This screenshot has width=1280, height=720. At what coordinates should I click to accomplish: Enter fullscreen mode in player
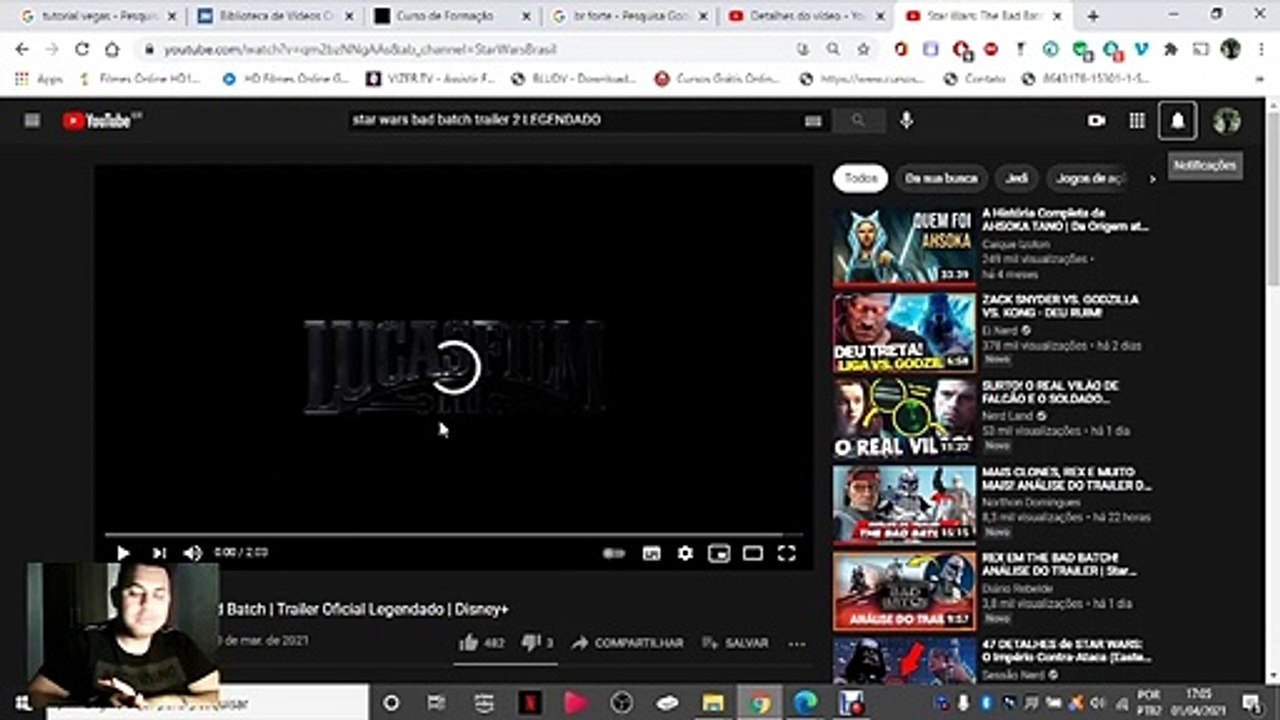pyautogui.click(x=787, y=553)
